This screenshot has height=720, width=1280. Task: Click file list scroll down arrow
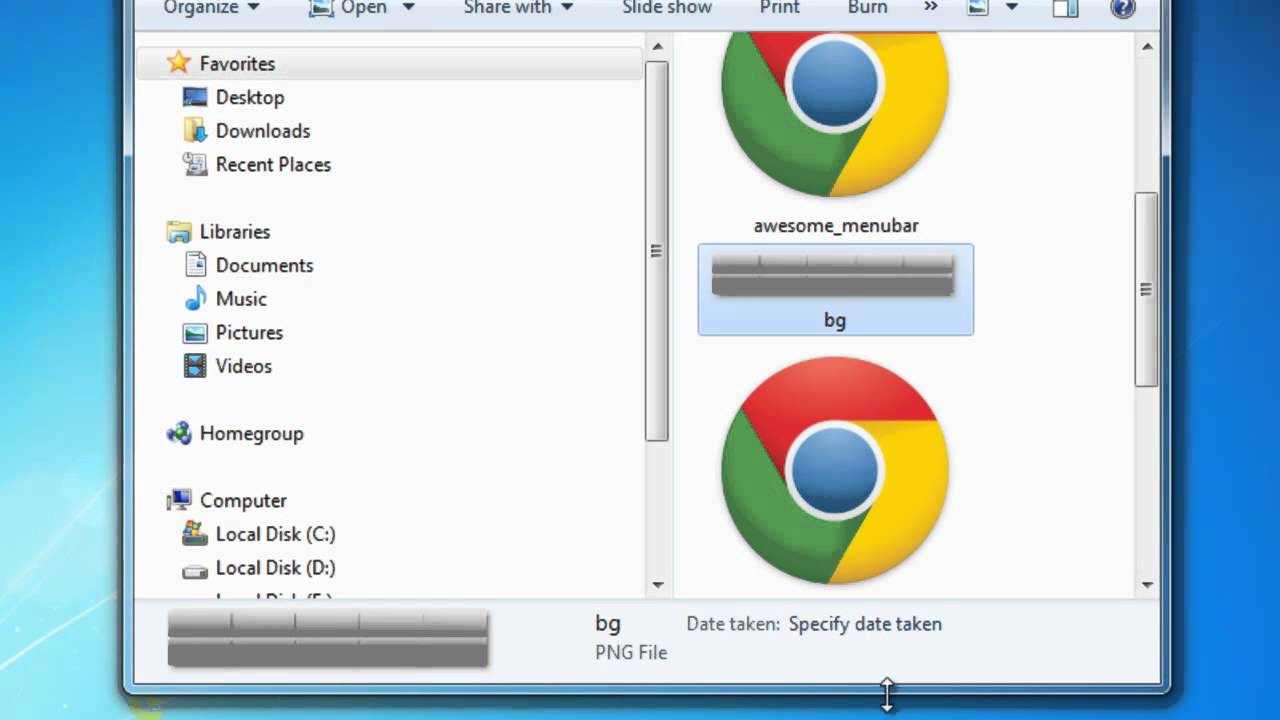click(x=1147, y=585)
